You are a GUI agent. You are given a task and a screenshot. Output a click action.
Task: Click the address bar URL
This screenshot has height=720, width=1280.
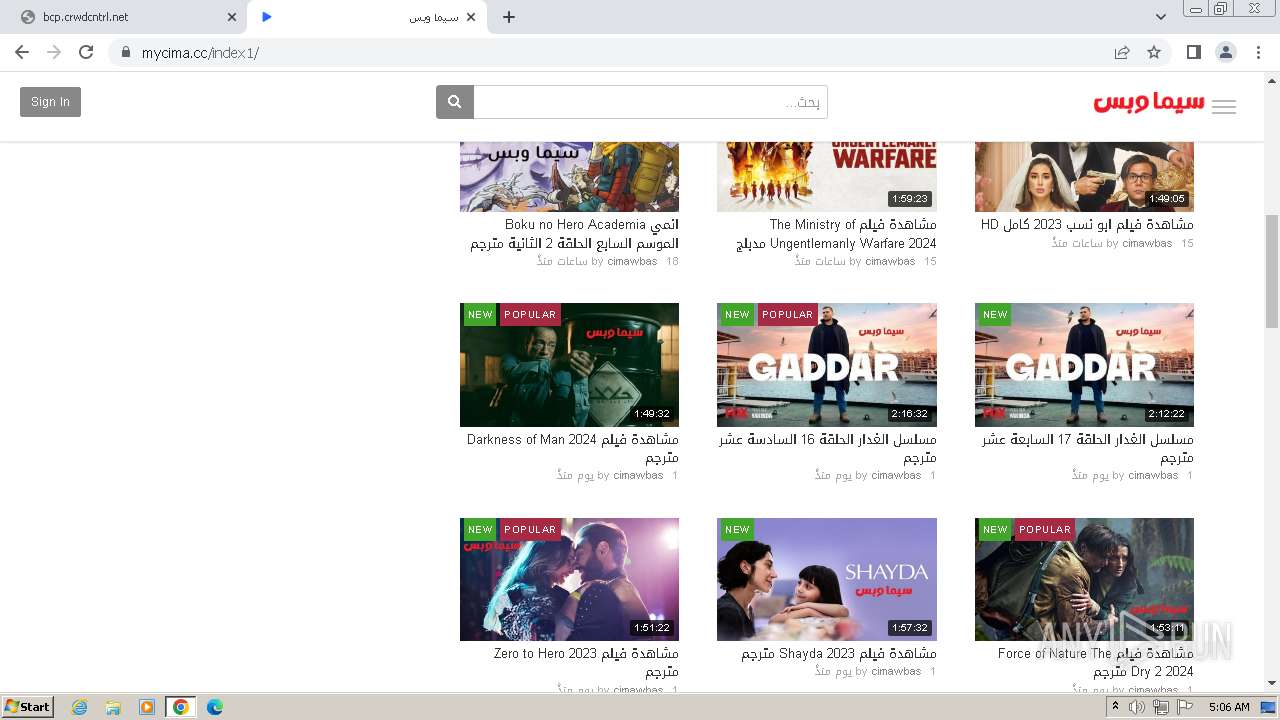200,53
